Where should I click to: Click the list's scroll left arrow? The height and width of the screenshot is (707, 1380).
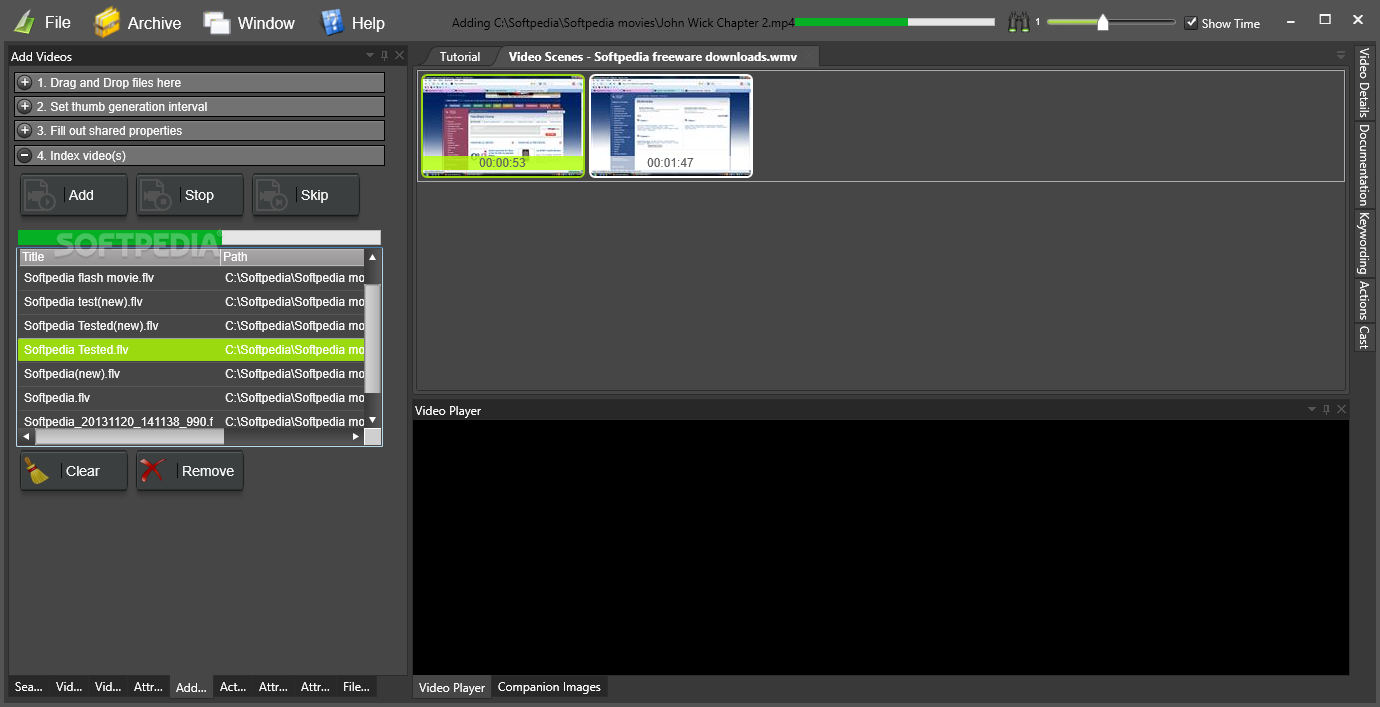(26, 437)
